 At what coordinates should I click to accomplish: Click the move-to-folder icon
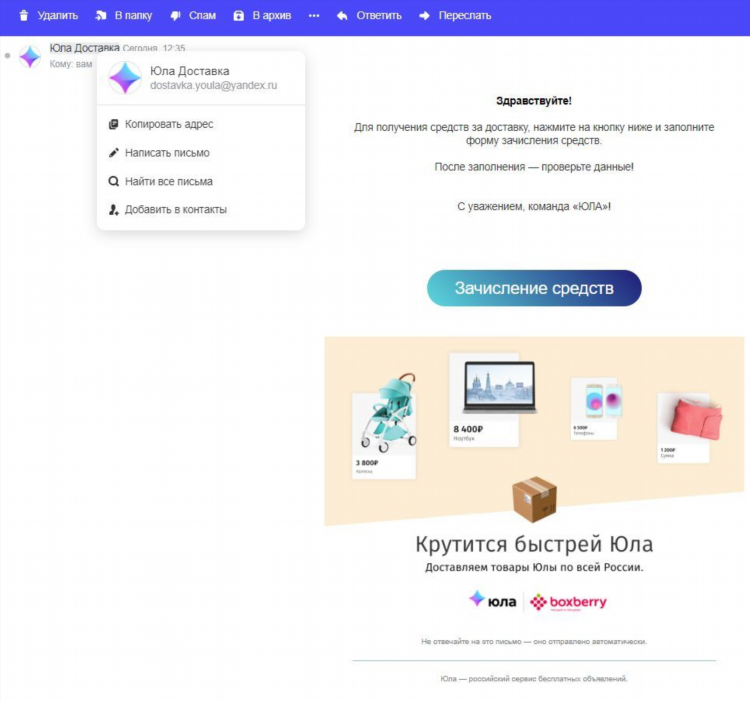click(100, 16)
